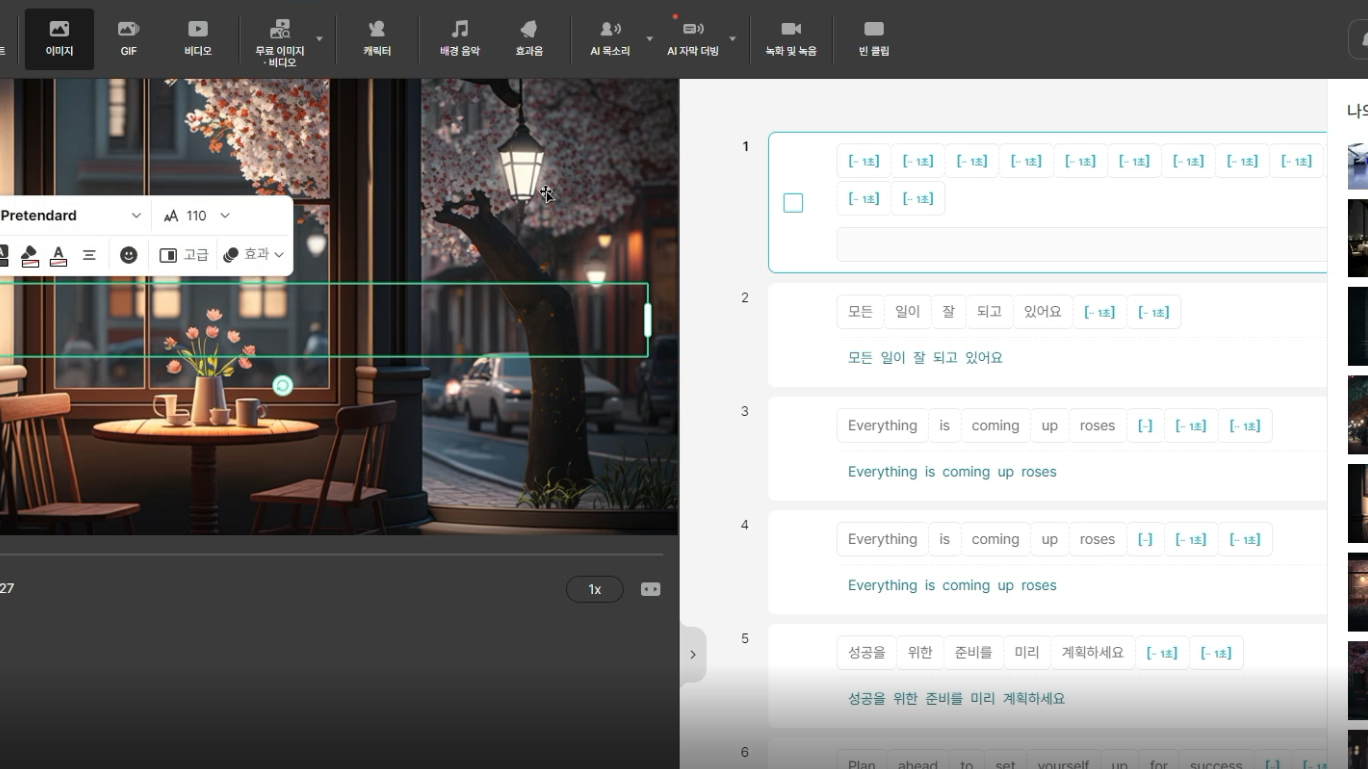This screenshot has height=769, width=1368.
Task: Click the 모든 word chip in clip 2
Action: click(860, 312)
